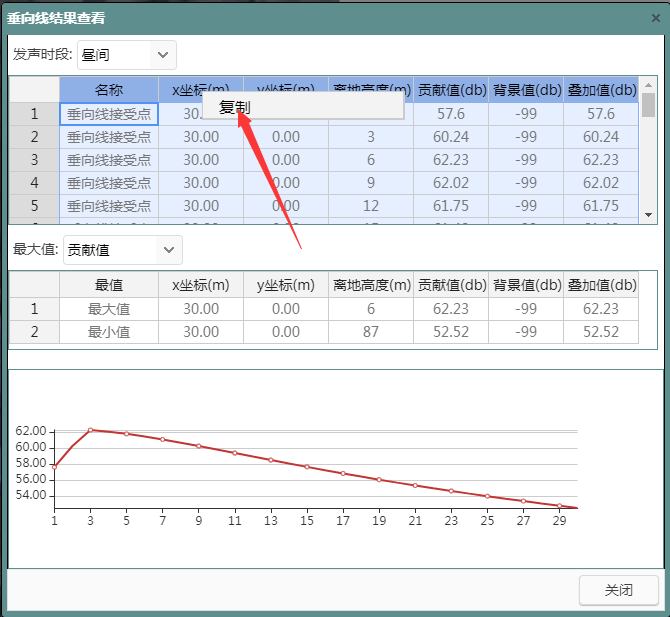Click the 垂向线接受点 cell in row 1
Screen dimensions: 670x617
click(108, 114)
